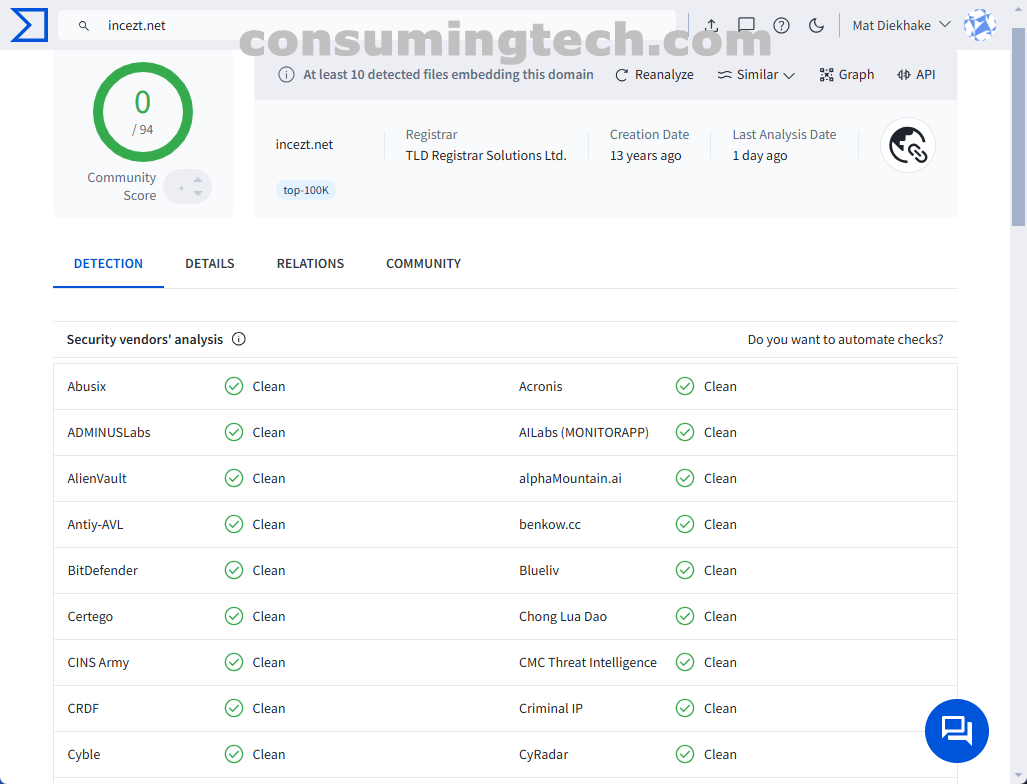The width and height of the screenshot is (1027, 784).
Task: Click the upload file icon
Action: 711,25
